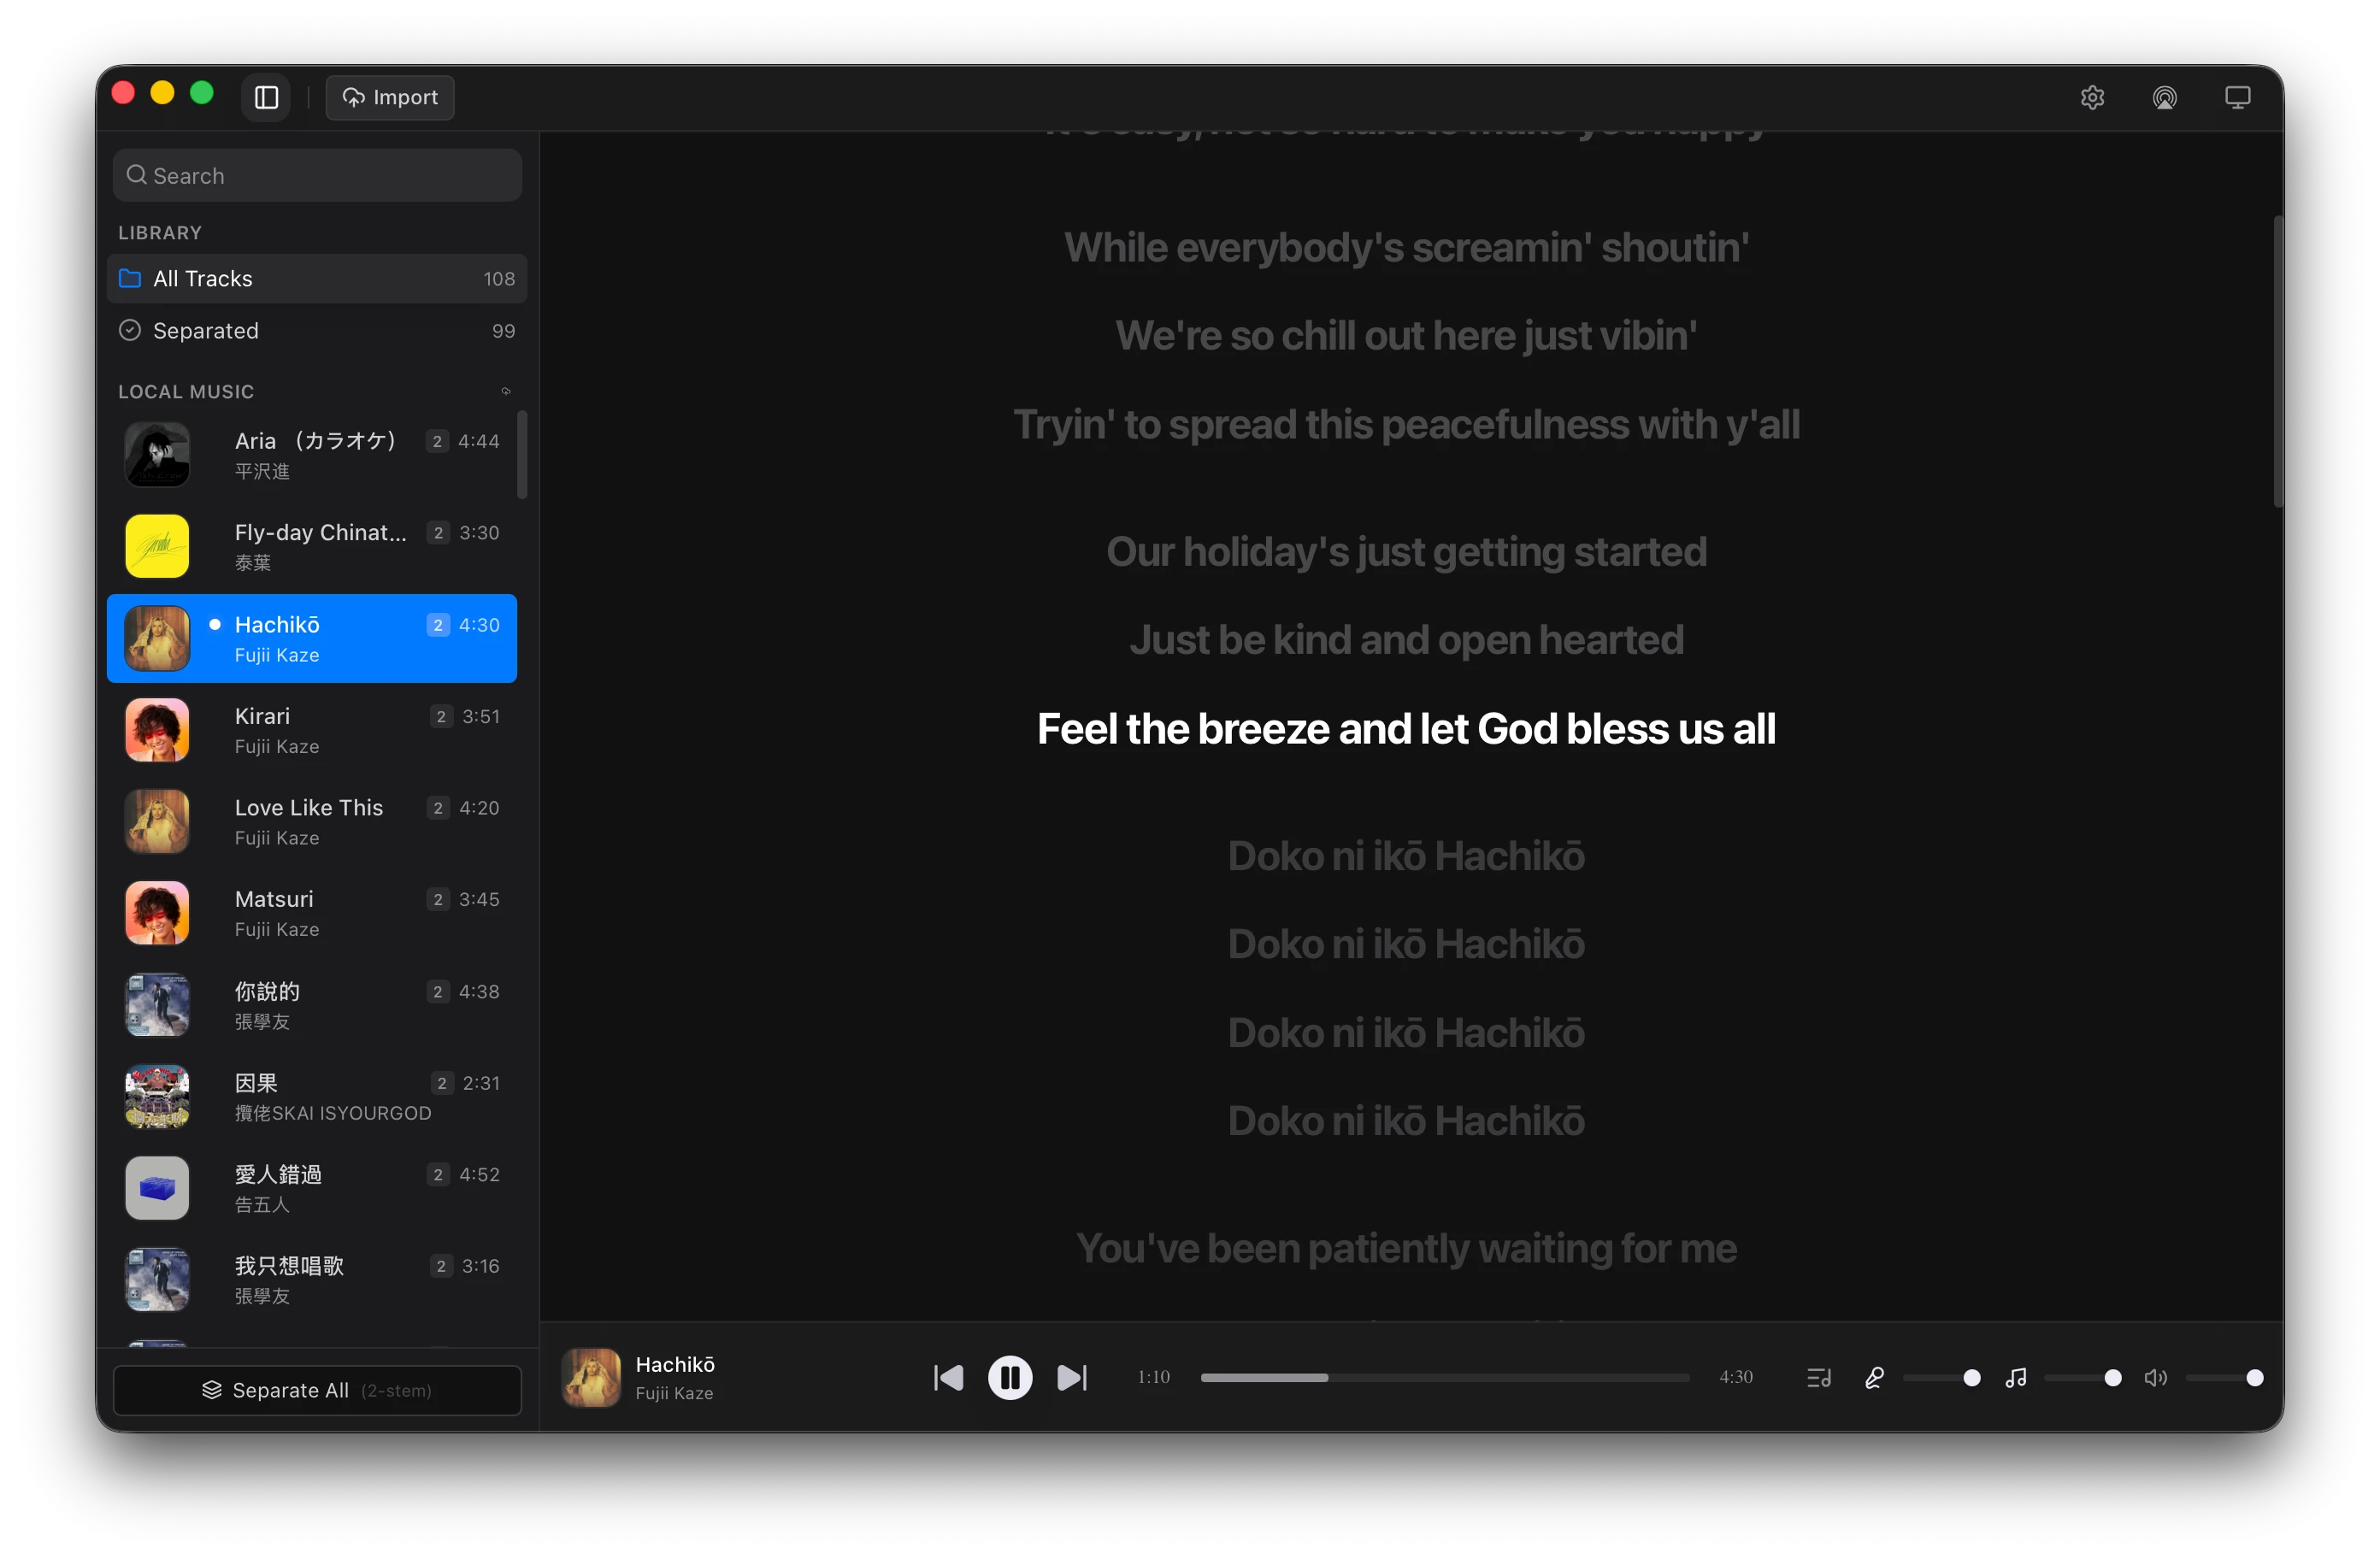The width and height of the screenshot is (2380, 1559).
Task: Click the Search field
Action: [x=317, y=175]
